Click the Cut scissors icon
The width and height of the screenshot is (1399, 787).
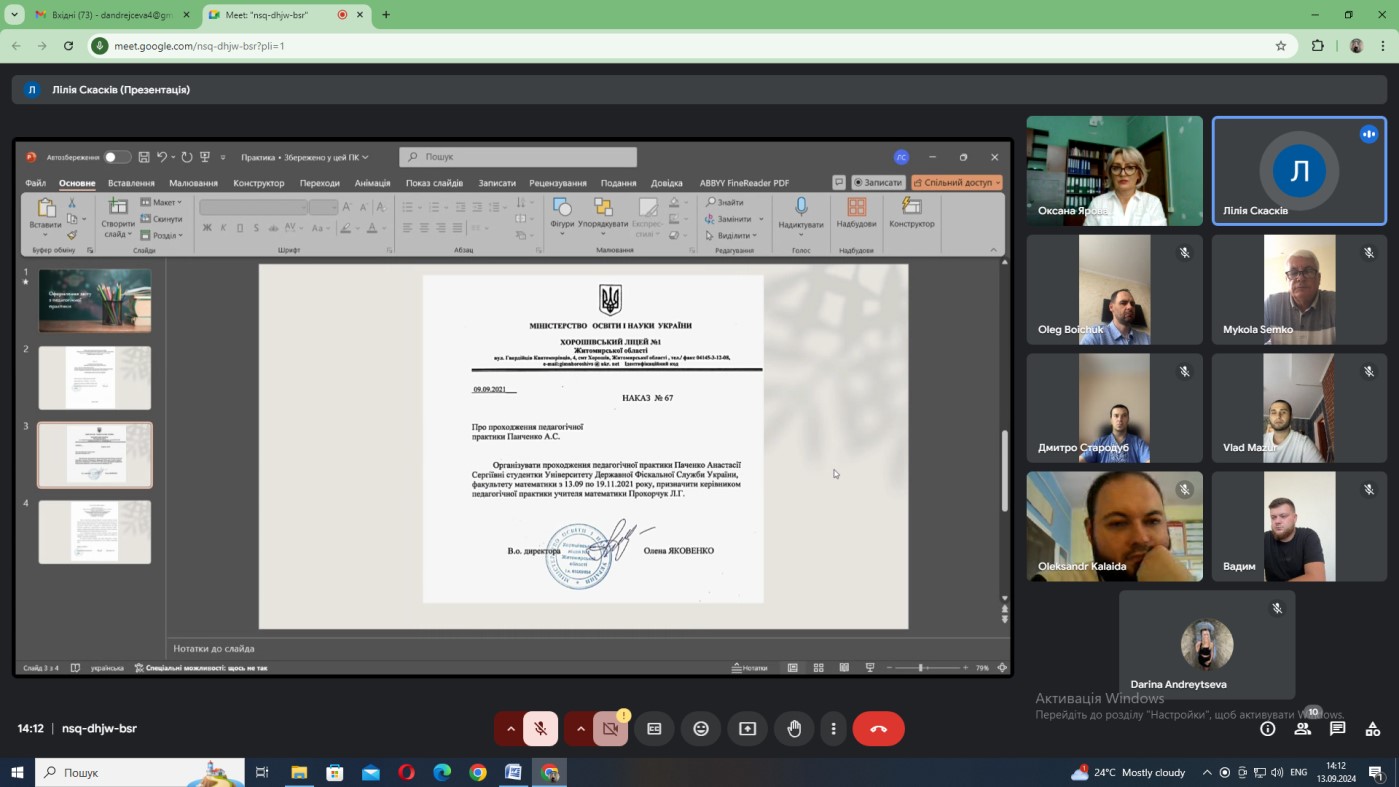[x=72, y=203]
